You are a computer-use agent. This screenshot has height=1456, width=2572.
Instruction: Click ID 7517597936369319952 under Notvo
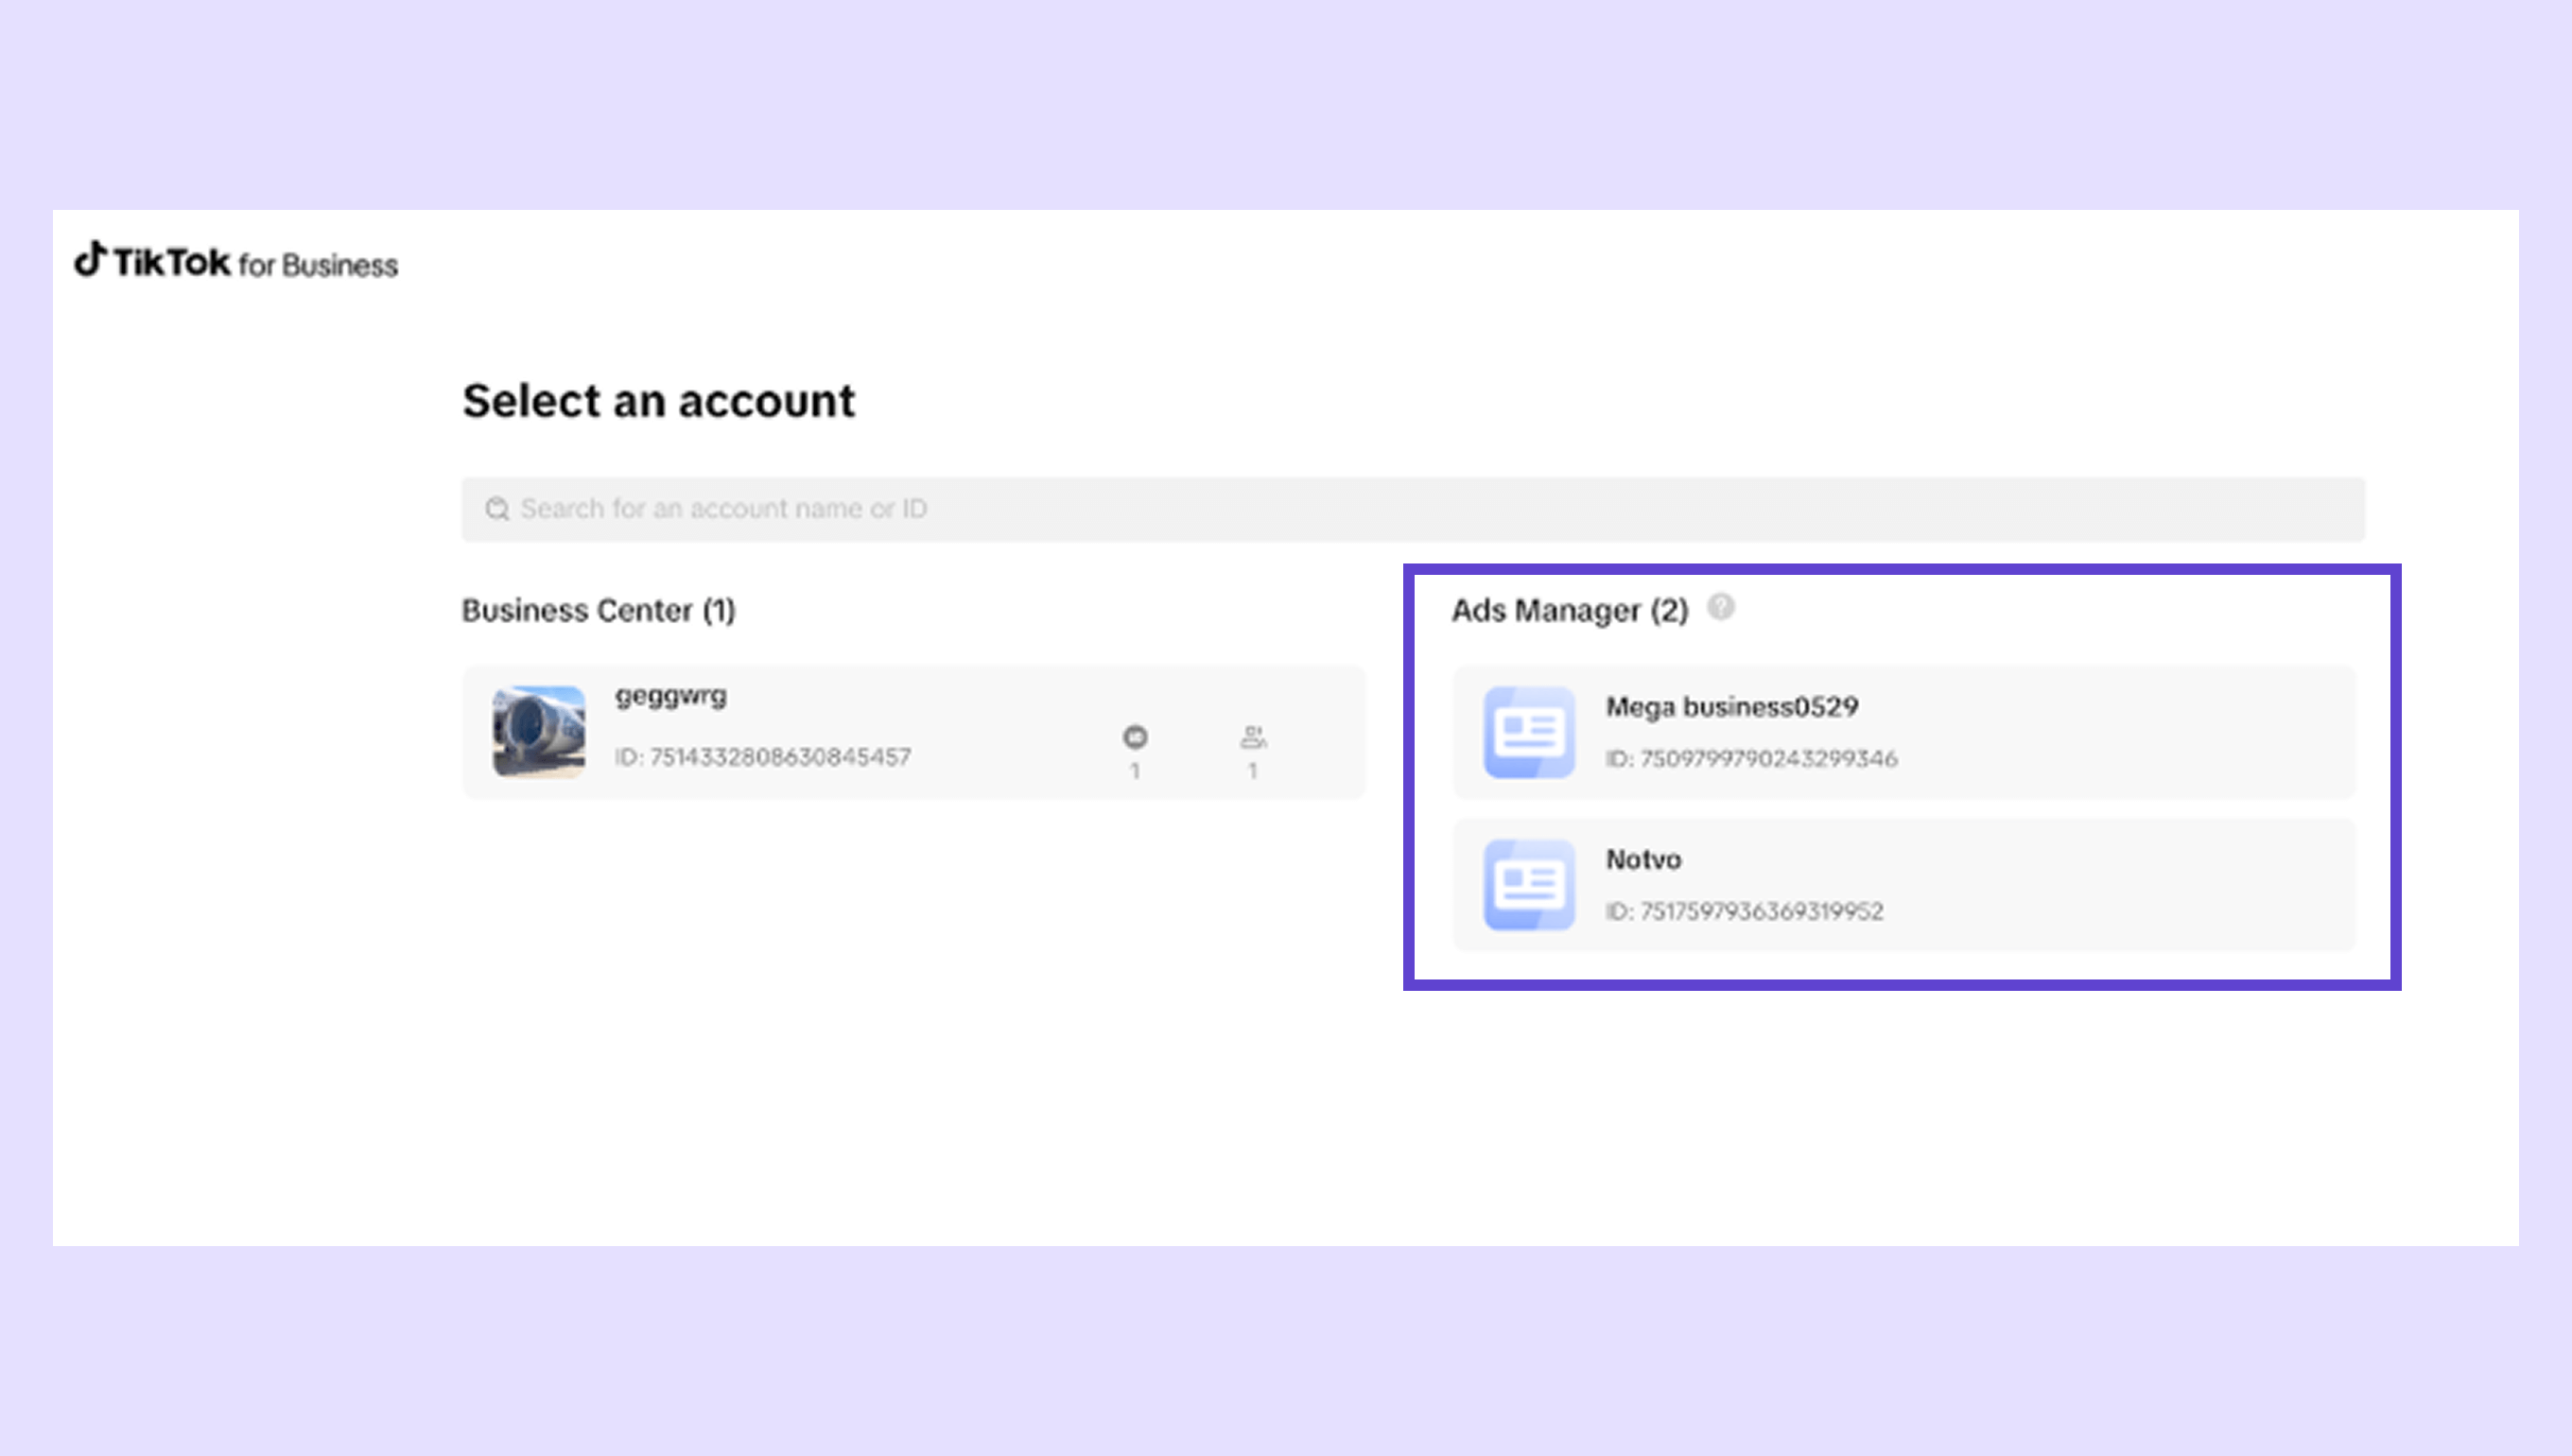coord(1744,912)
